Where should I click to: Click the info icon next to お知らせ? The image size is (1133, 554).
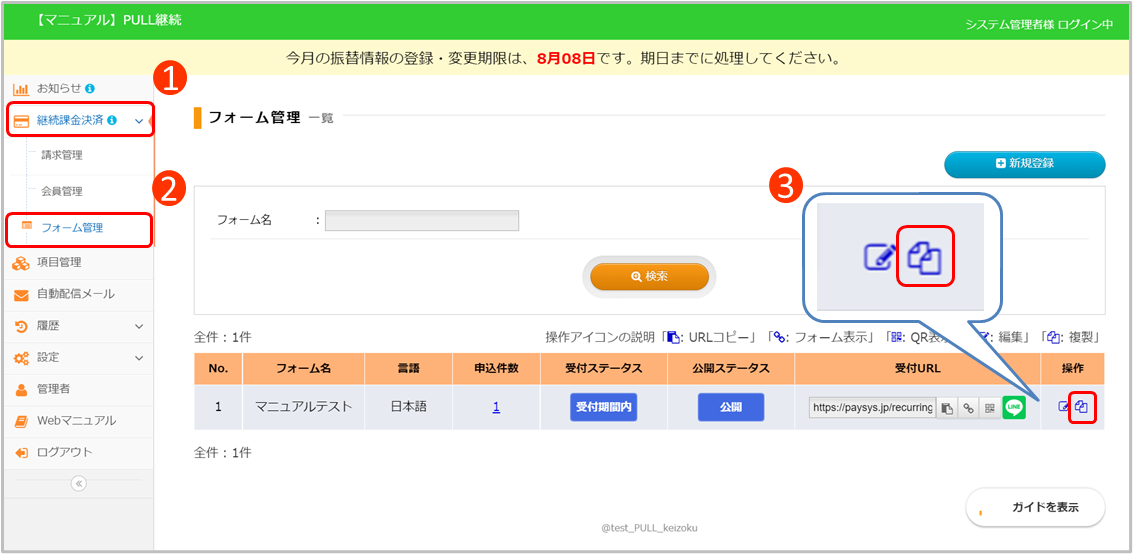click(x=91, y=89)
